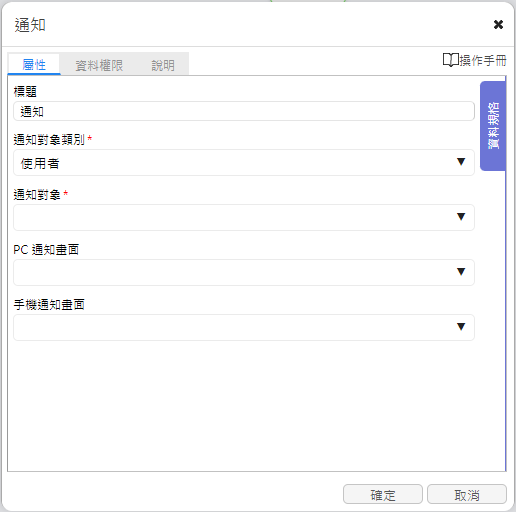The image size is (516, 512).
Task: Switch to the 屬性 tab
Action: tap(34, 64)
